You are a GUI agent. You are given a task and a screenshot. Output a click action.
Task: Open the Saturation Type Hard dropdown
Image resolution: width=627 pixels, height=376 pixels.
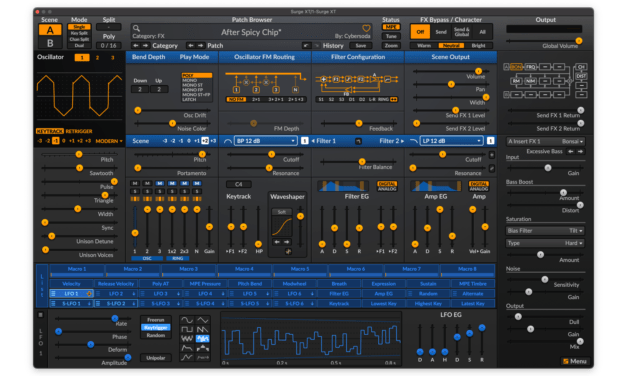tap(545, 243)
